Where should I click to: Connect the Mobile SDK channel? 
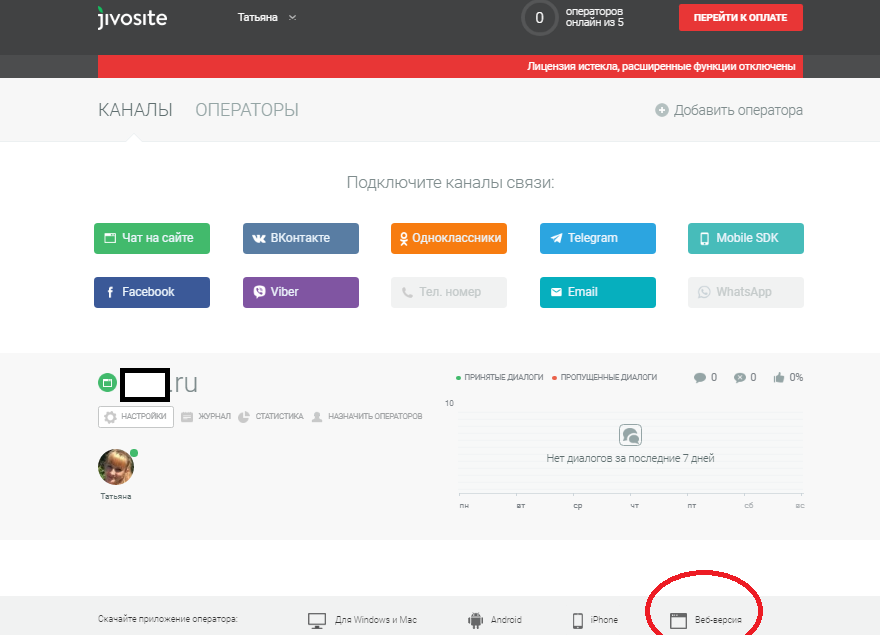coord(746,238)
